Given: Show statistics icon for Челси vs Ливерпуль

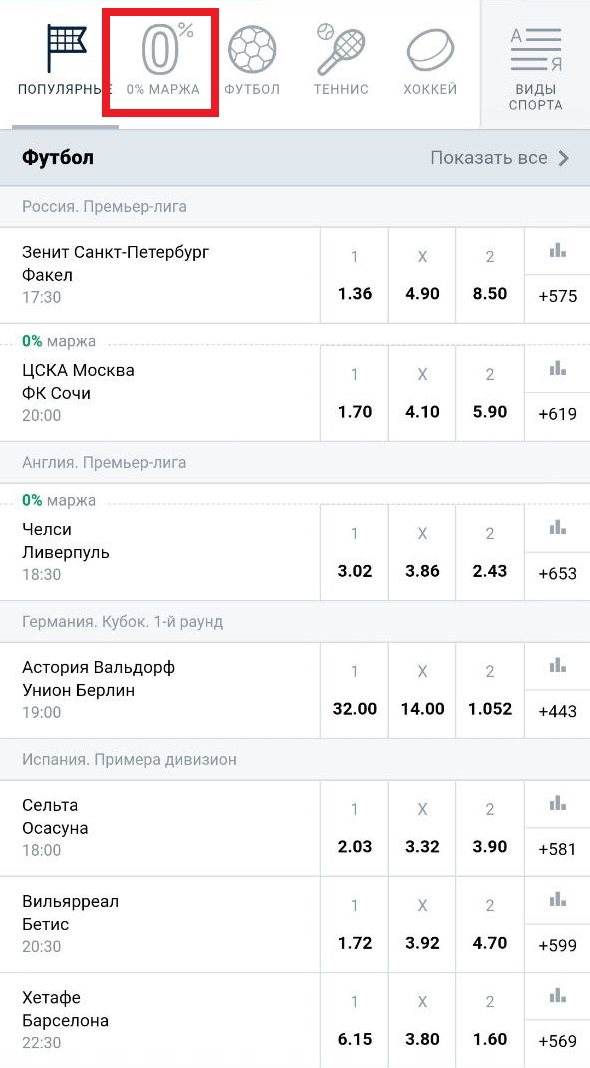Looking at the screenshot, I should pyautogui.click(x=557, y=528).
